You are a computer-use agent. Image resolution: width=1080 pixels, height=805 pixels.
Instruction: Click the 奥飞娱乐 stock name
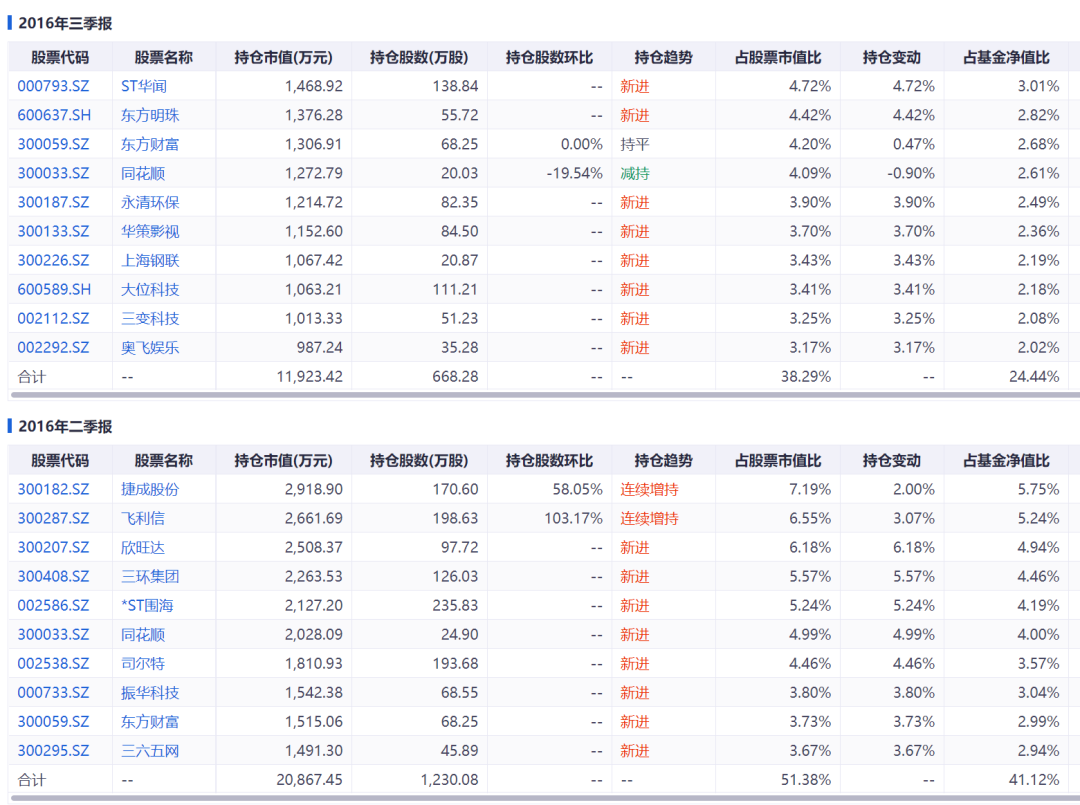(x=150, y=347)
